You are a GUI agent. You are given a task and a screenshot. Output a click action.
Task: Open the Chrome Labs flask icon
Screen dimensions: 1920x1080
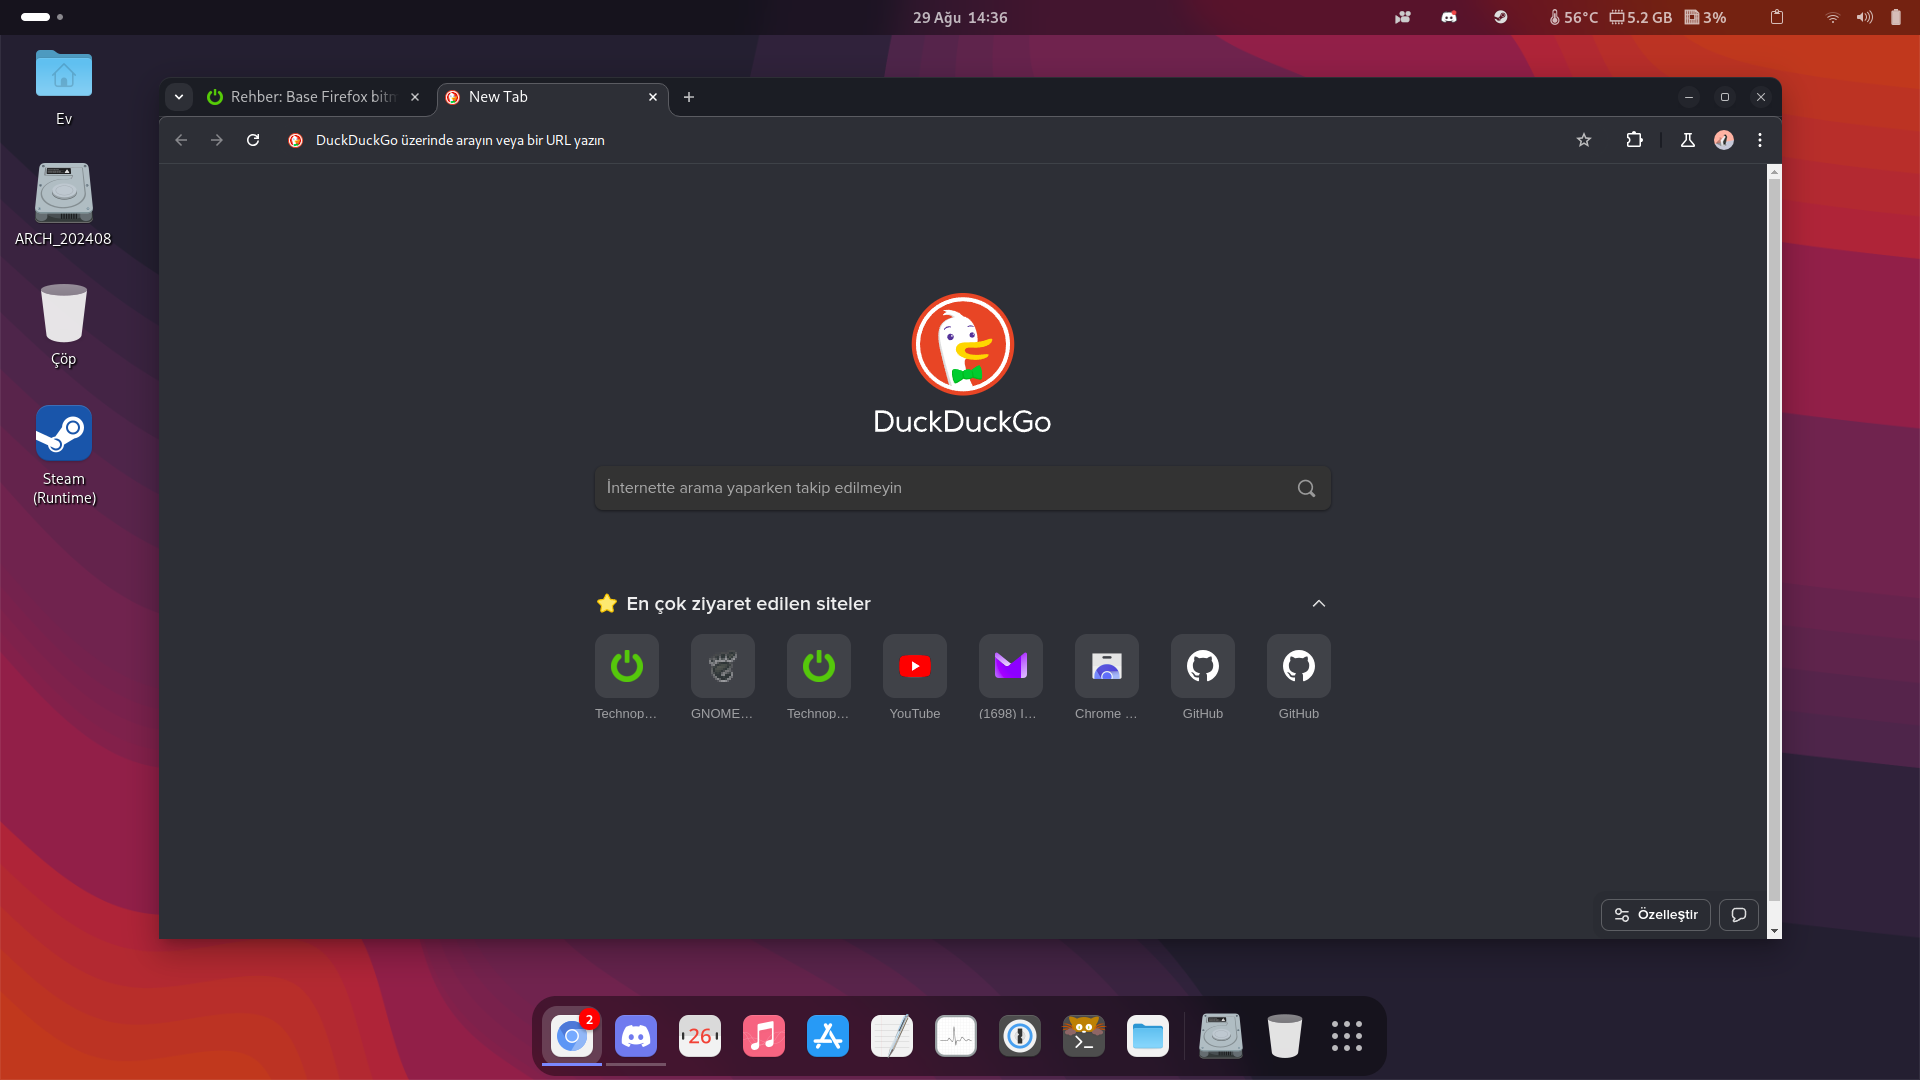(x=1688, y=140)
